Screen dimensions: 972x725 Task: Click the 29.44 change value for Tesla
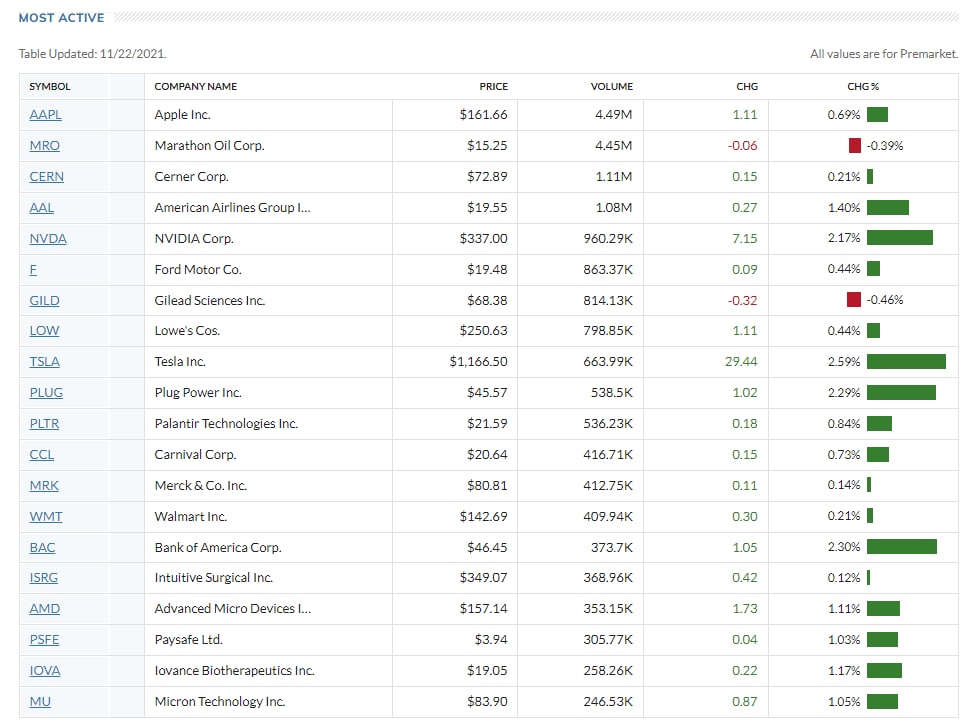pyautogui.click(x=741, y=362)
